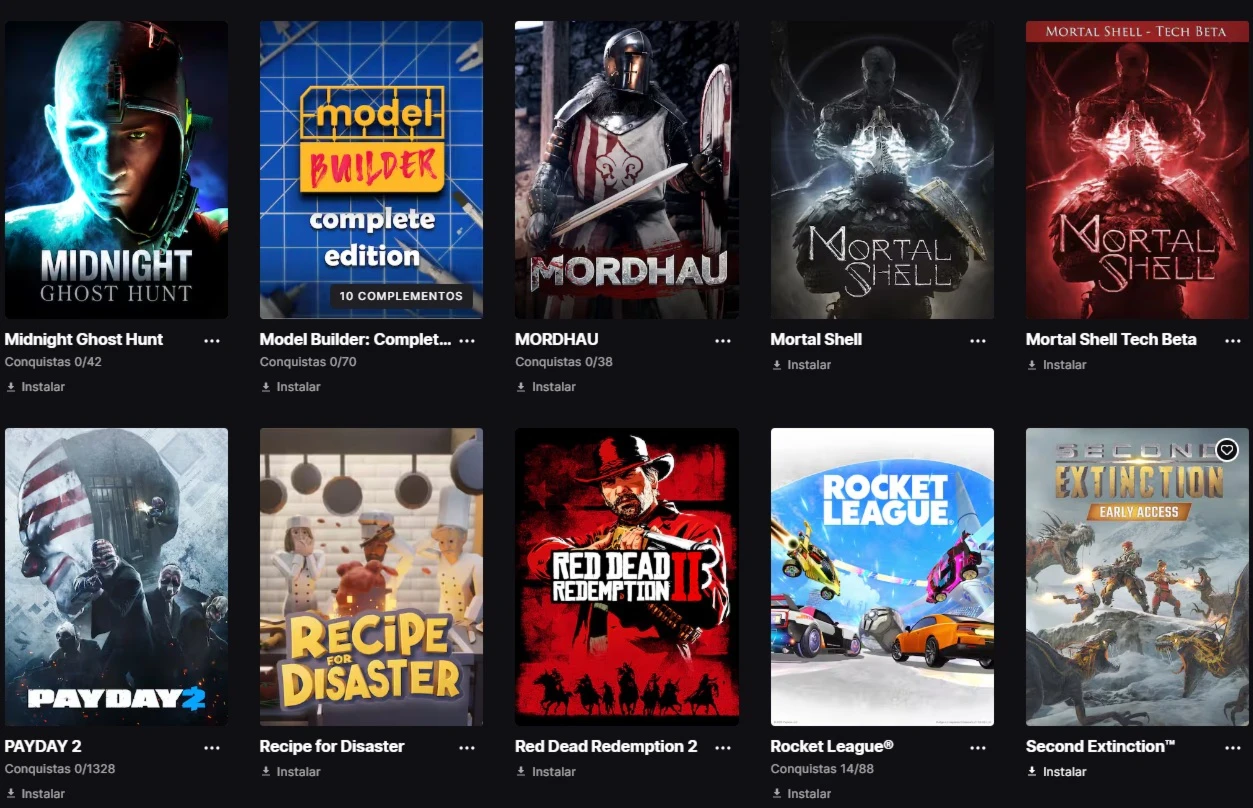Click the PAYDAY 2 title text
The image size is (1253, 808).
(43, 746)
